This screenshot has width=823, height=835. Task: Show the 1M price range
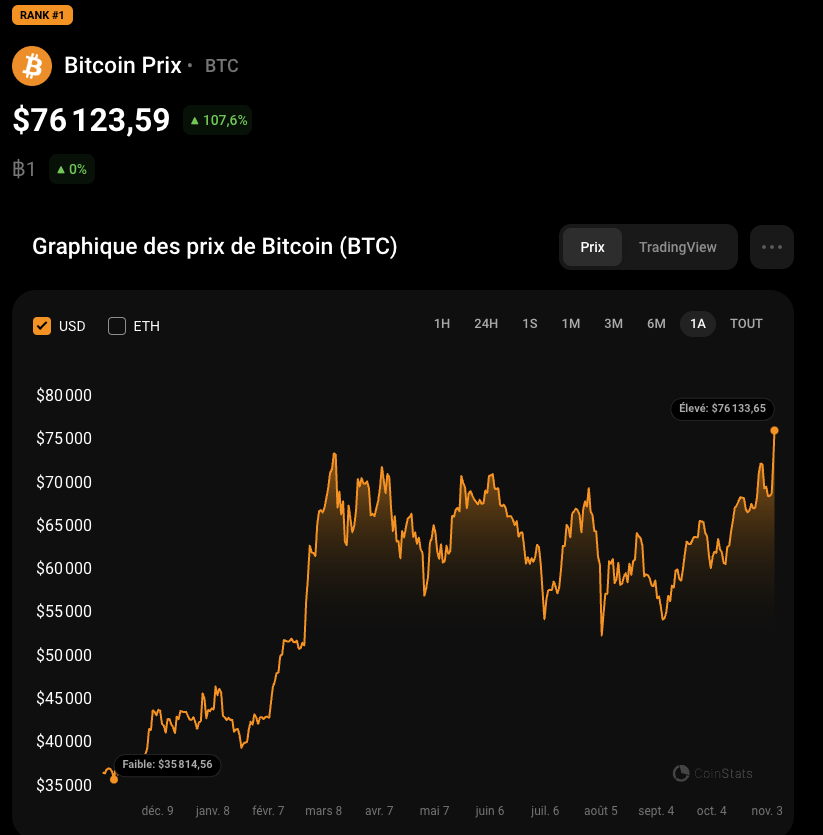coord(571,323)
